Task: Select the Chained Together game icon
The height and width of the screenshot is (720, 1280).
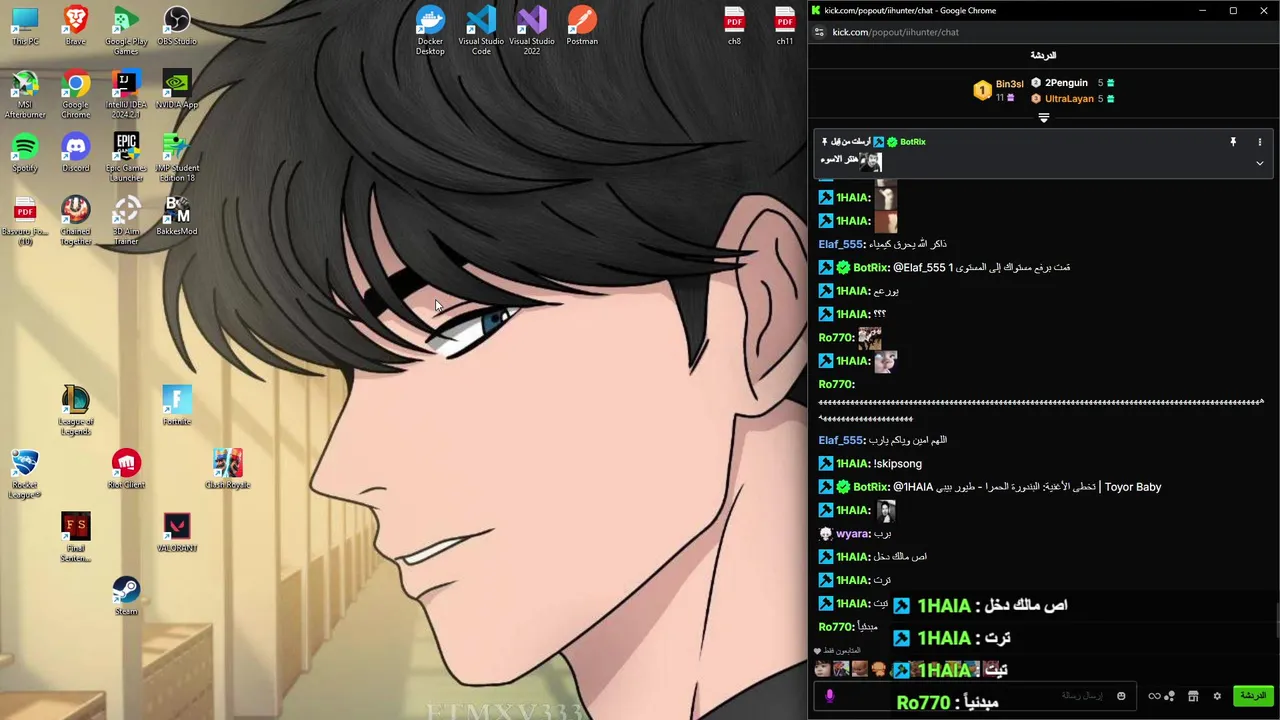Action: [x=75, y=220]
